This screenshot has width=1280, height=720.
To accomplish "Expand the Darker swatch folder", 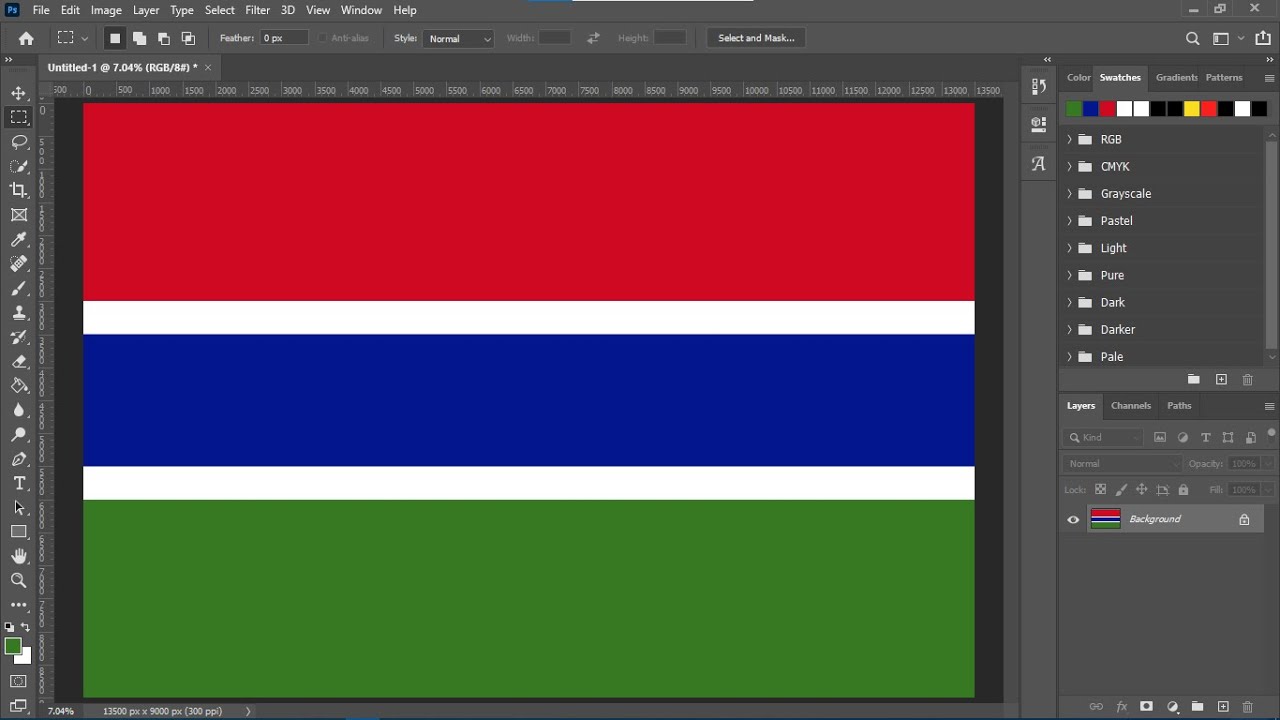I will [x=1069, y=329].
